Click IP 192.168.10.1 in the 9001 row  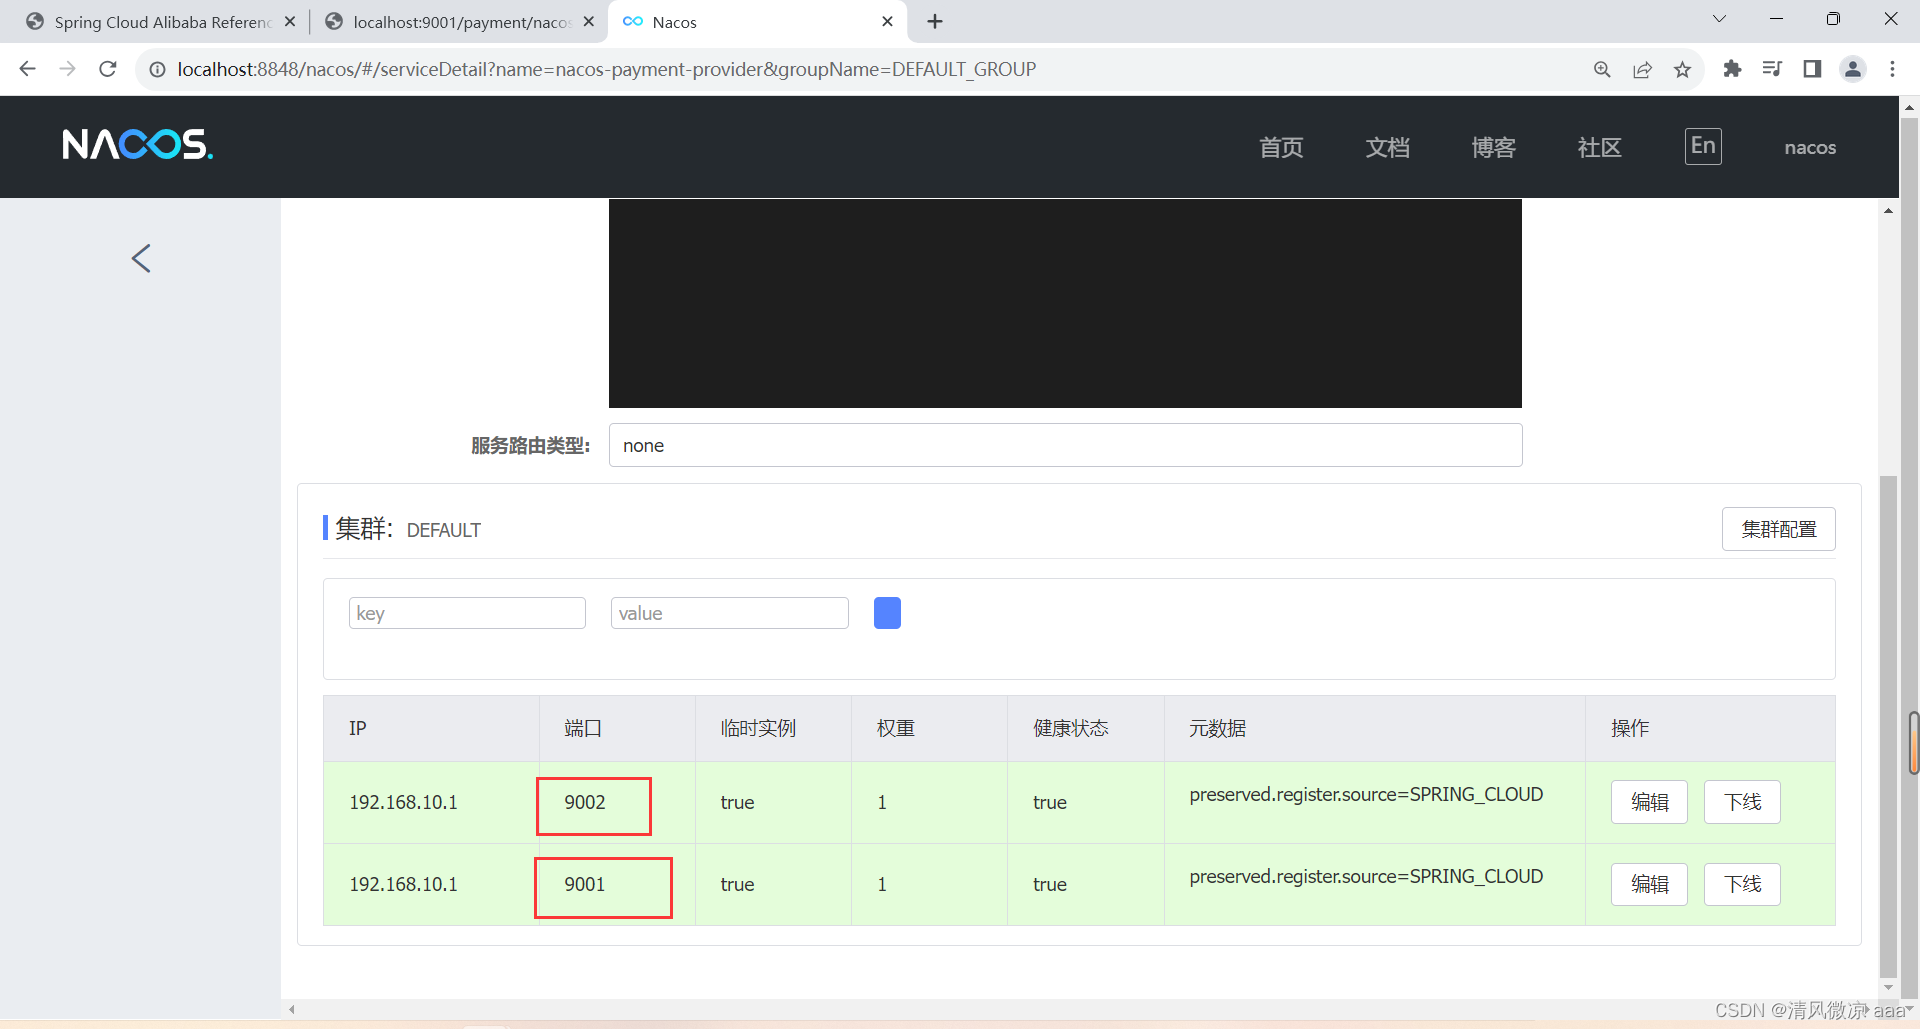click(403, 884)
